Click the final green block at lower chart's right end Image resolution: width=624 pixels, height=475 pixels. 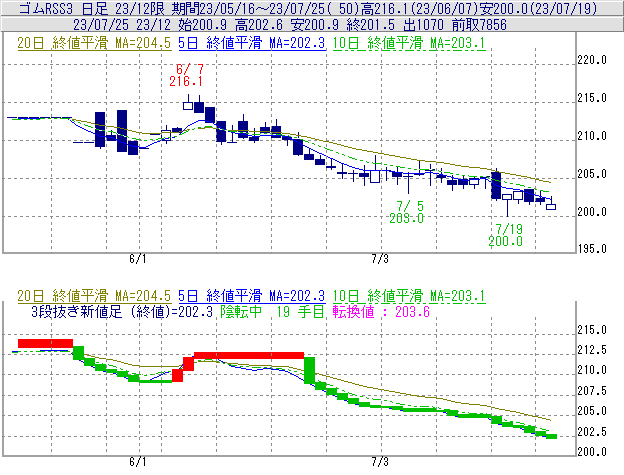[551, 437]
